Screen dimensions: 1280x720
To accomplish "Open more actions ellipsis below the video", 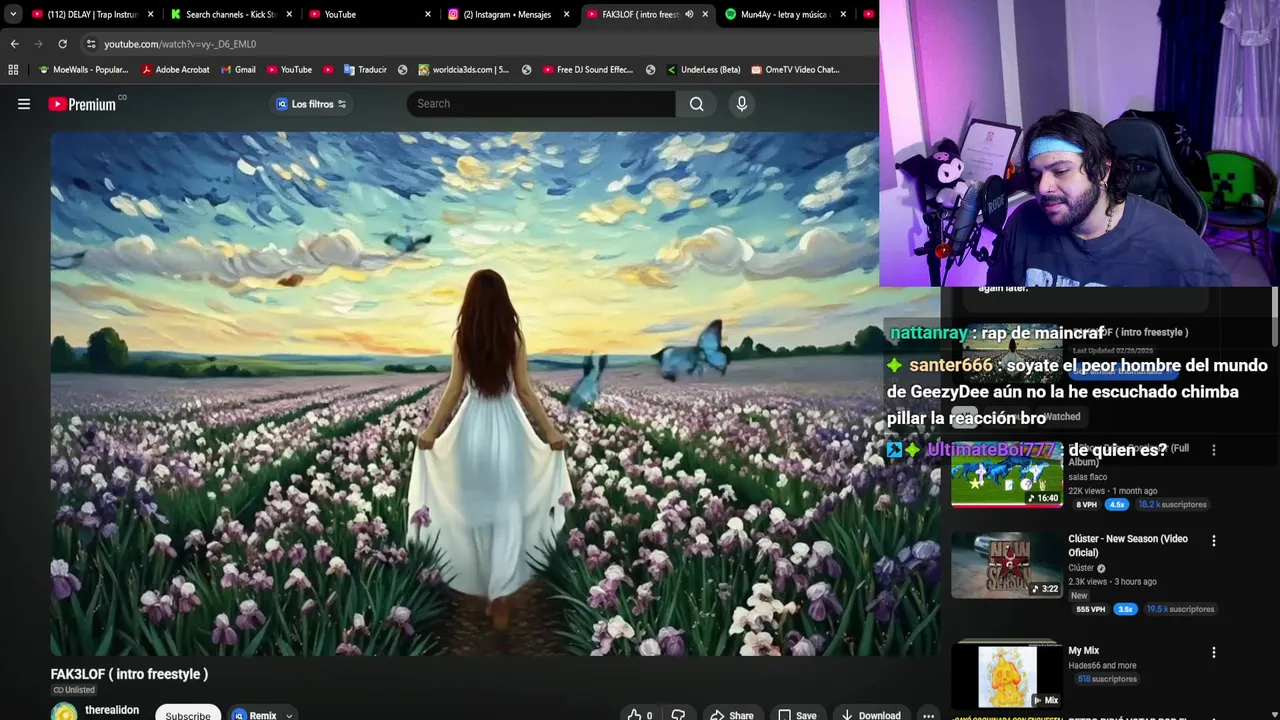I will 928,715.
